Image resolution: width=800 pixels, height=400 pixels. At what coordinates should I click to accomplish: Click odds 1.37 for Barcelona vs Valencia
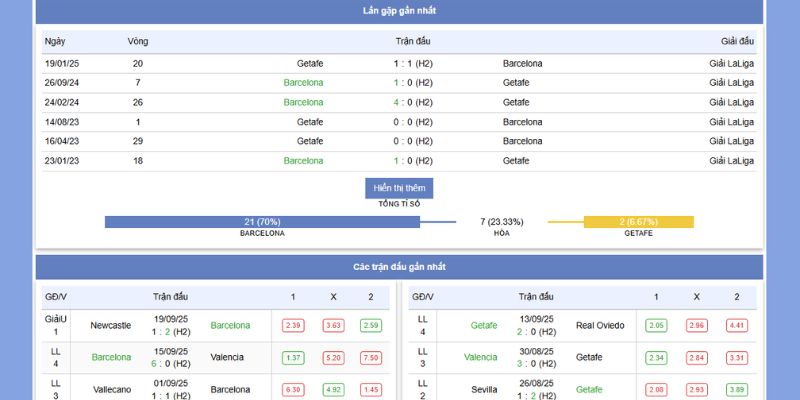[293, 358]
